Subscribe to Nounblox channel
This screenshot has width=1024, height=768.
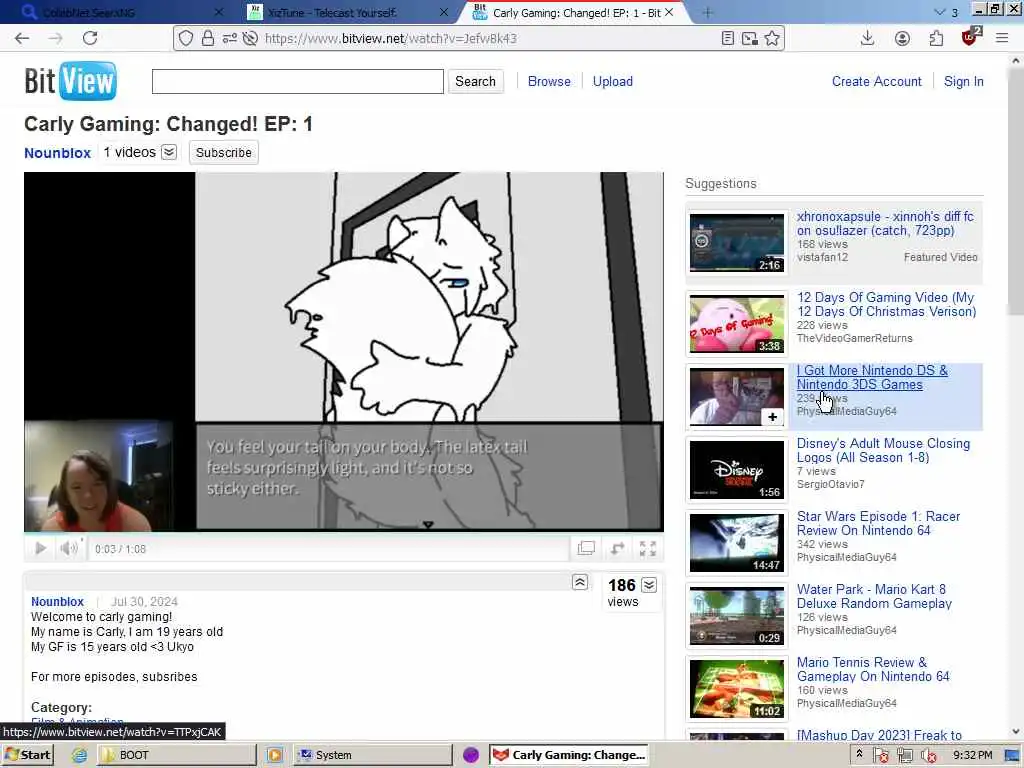(224, 152)
